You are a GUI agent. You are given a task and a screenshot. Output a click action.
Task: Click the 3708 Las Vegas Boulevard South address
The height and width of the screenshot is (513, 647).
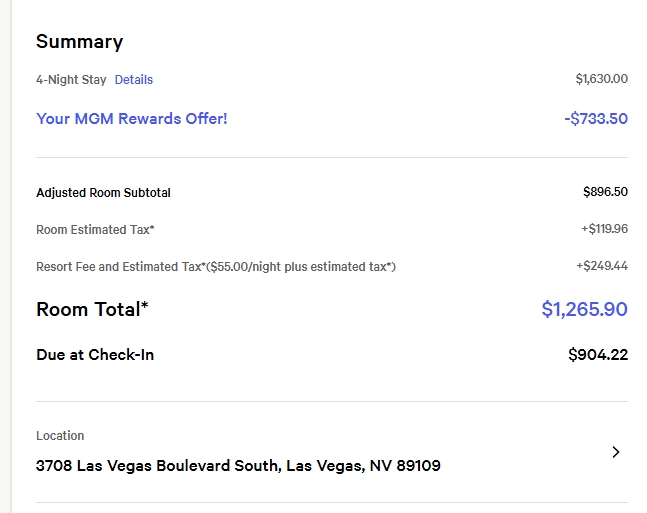point(238,466)
